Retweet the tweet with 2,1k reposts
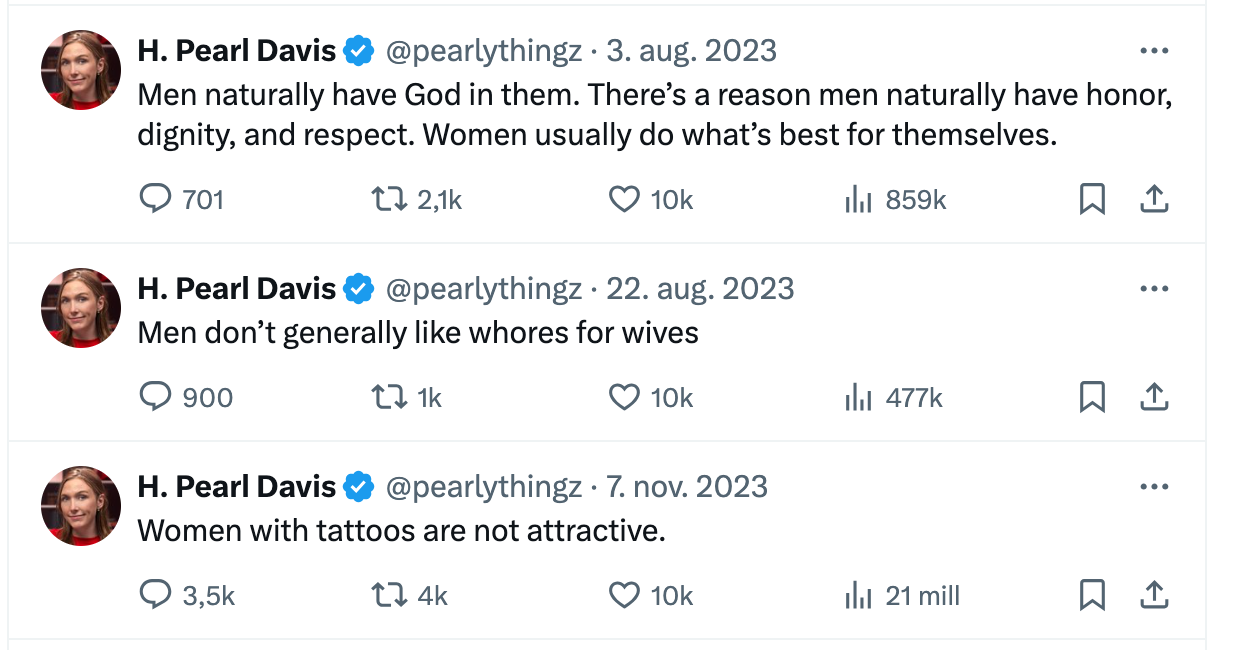This screenshot has width=1234, height=650. point(417,200)
